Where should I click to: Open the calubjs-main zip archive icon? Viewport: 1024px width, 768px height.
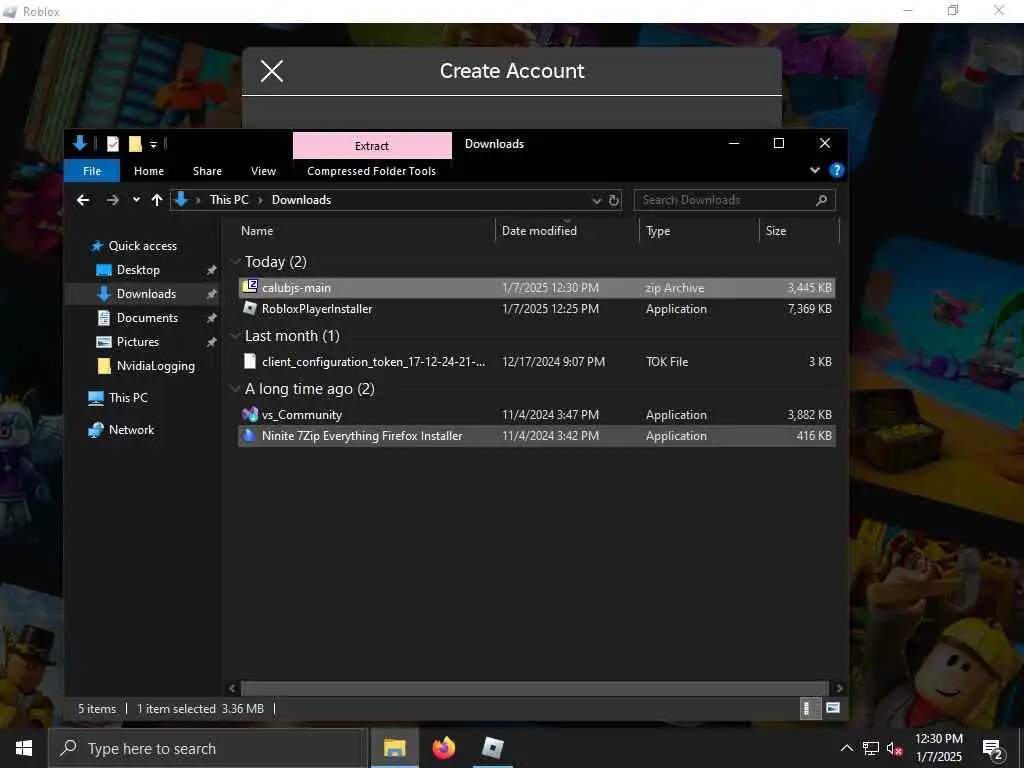(249, 287)
